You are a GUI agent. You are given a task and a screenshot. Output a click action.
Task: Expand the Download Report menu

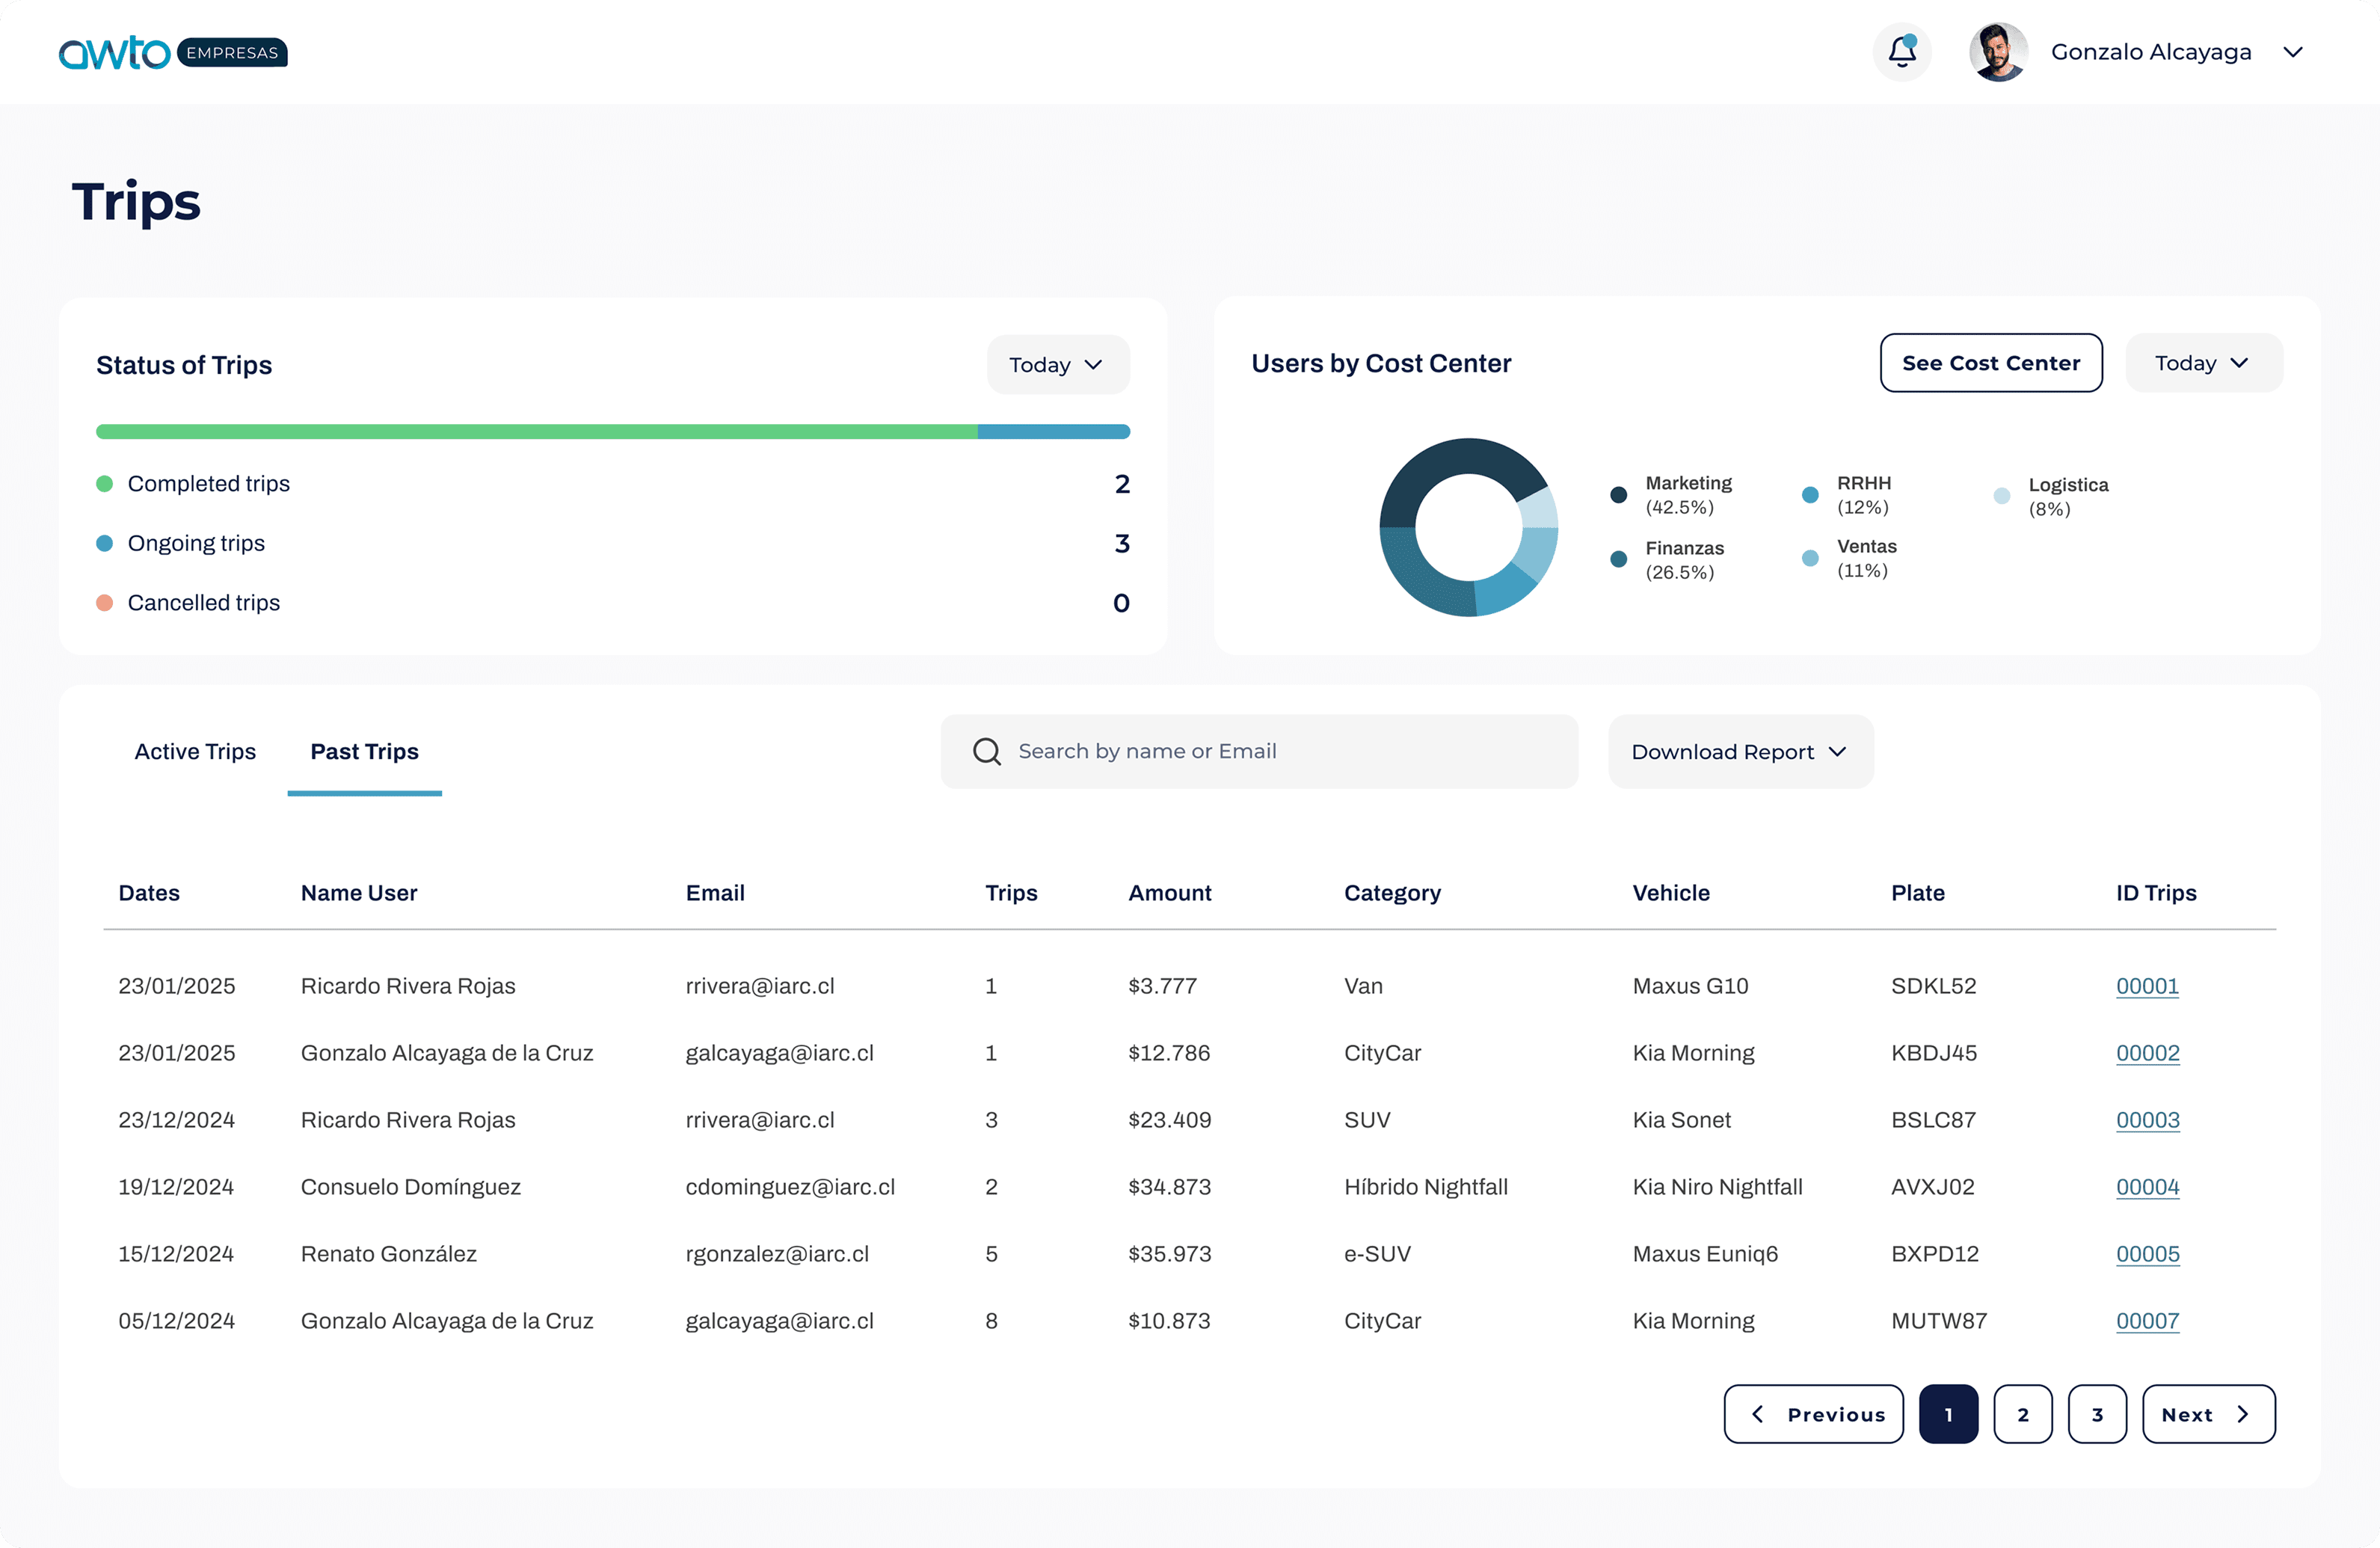[x=1739, y=752]
